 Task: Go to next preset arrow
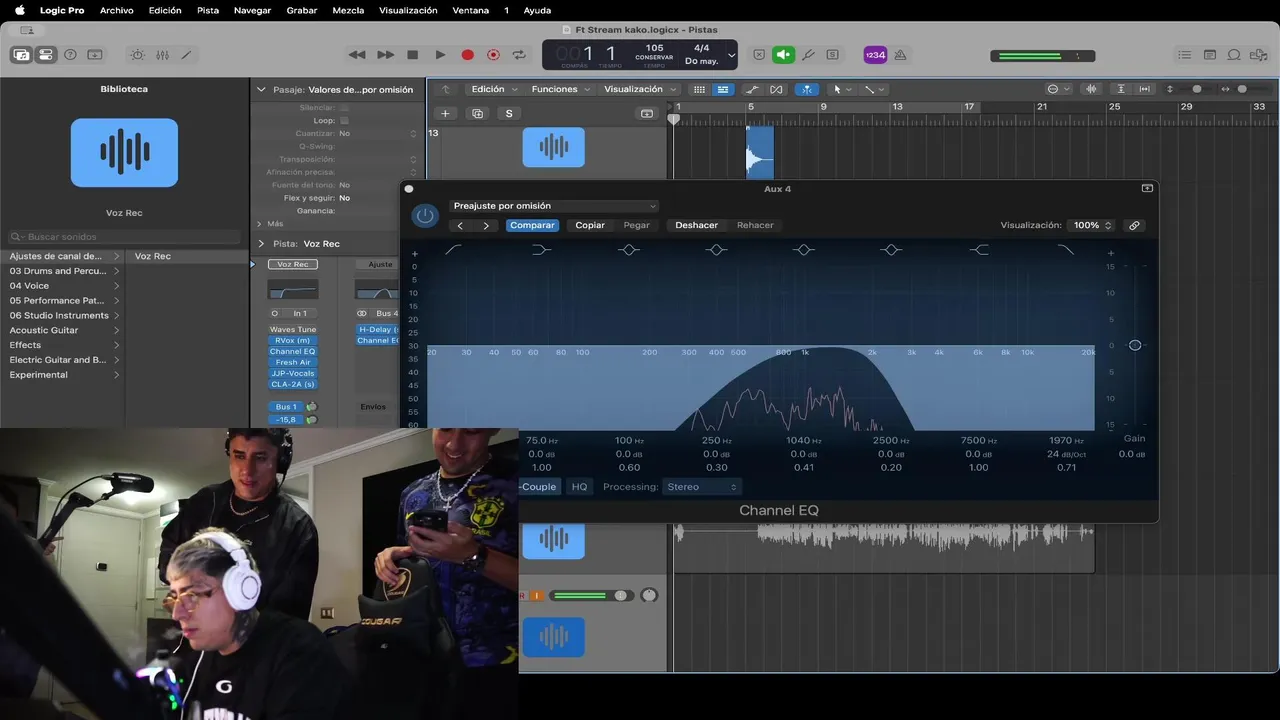tap(486, 226)
